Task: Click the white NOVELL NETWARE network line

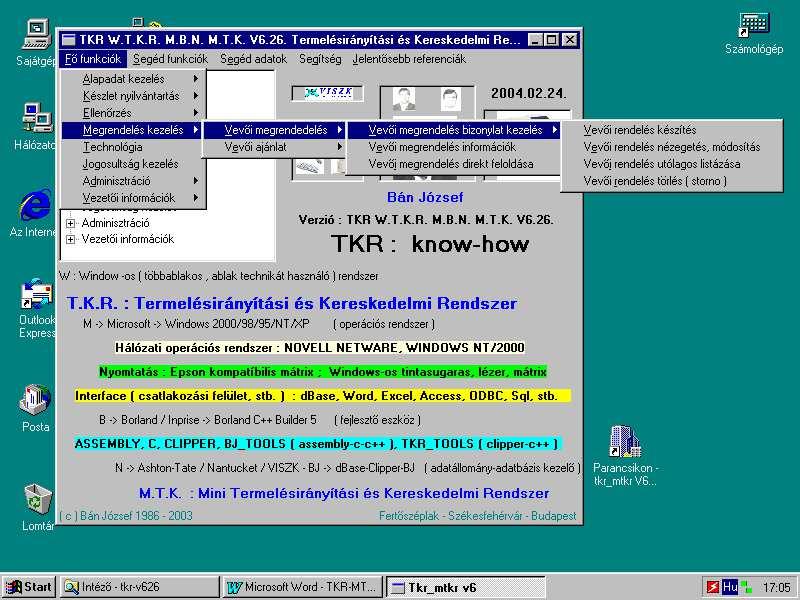Action: [x=319, y=348]
